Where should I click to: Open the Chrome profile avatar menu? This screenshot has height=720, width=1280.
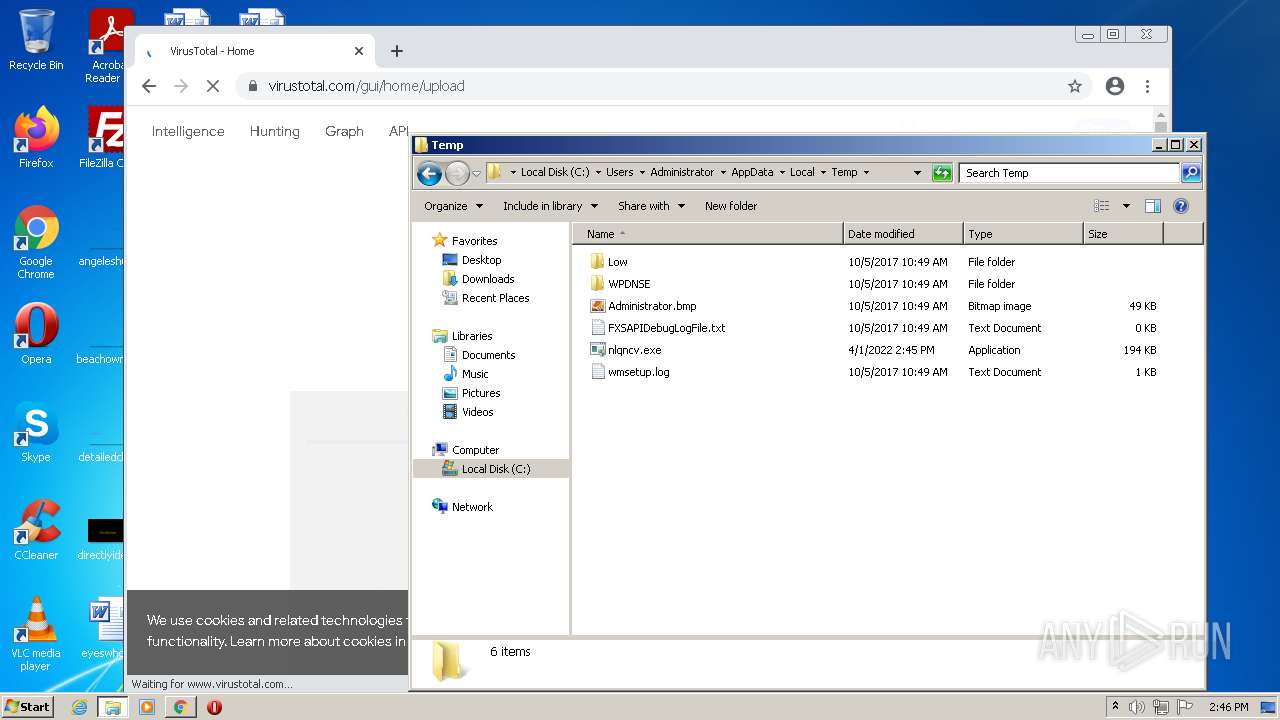click(1115, 86)
